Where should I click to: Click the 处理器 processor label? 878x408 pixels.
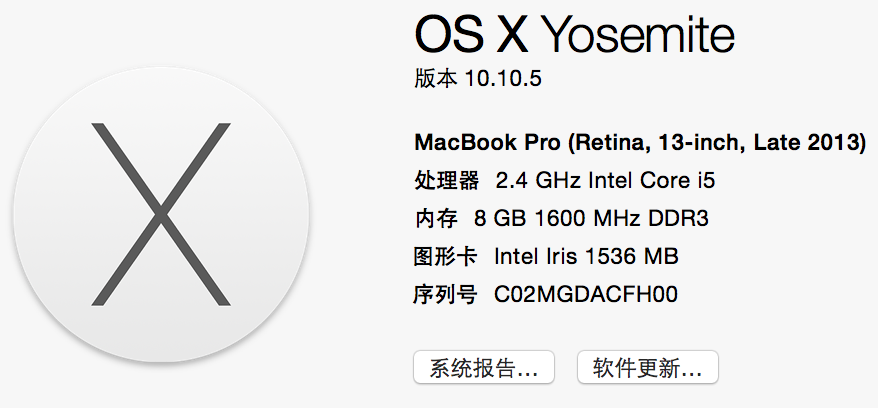tap(448, 181)
